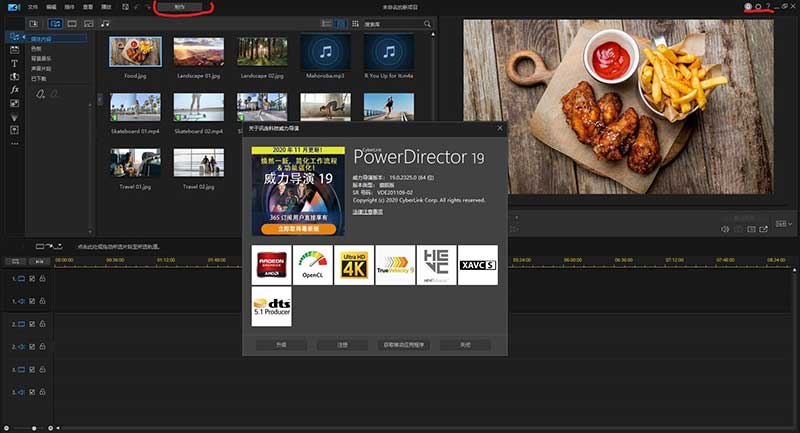The height and width of the screenshot is (433, 800).
Task: Click the add tag icon under the folder list
Action: click(x=40, y=93)
